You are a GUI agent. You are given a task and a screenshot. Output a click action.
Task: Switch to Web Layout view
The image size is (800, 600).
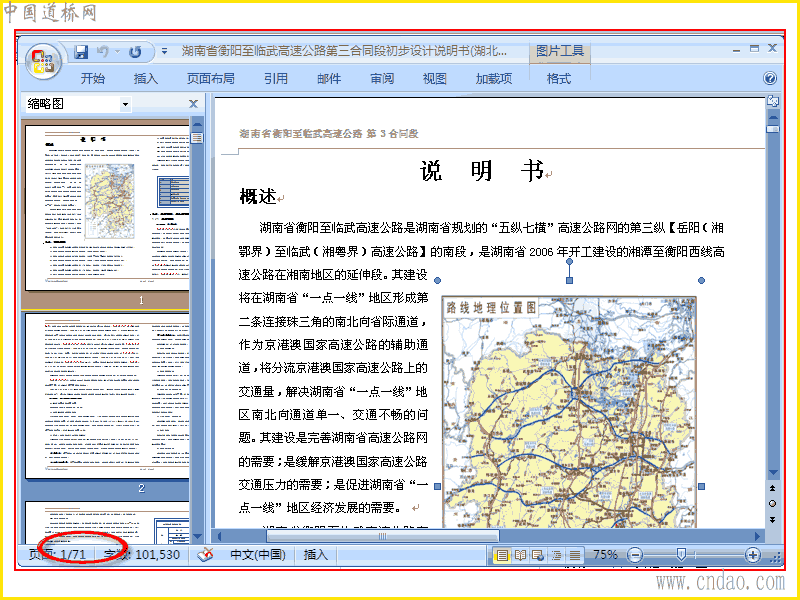click(538, 555)
